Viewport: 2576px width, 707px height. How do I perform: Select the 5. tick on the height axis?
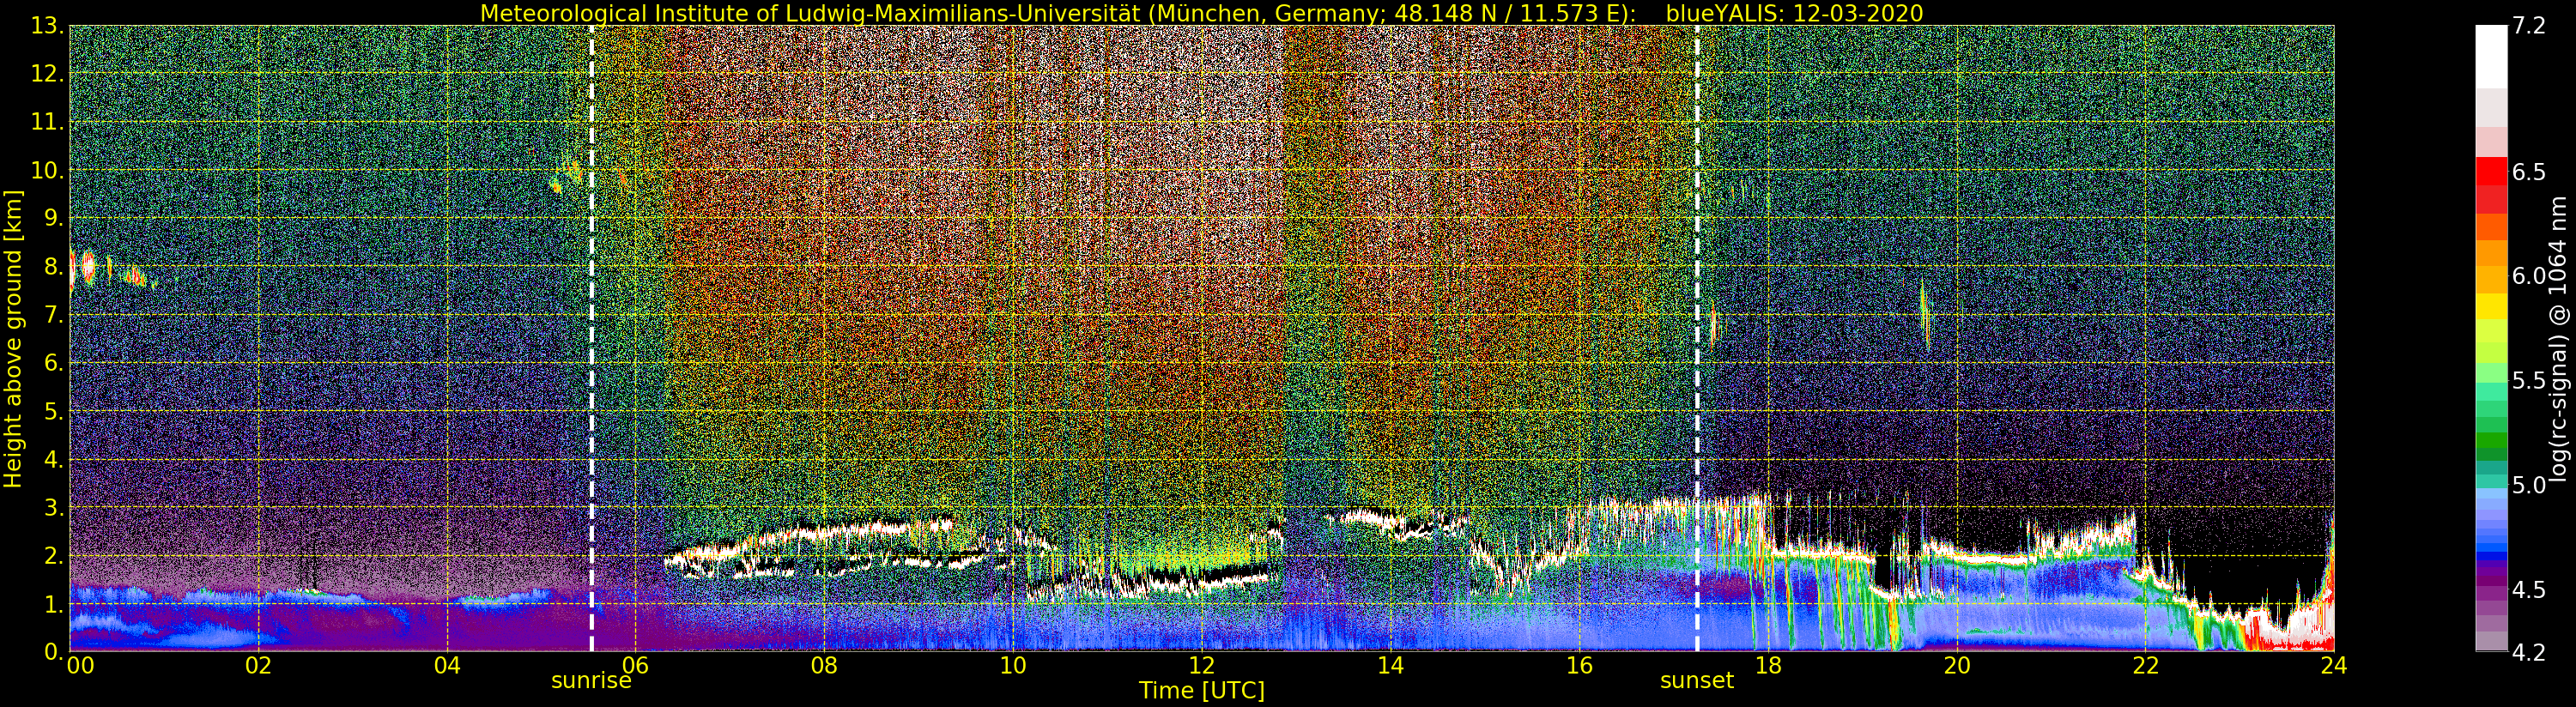pos(53,412)
